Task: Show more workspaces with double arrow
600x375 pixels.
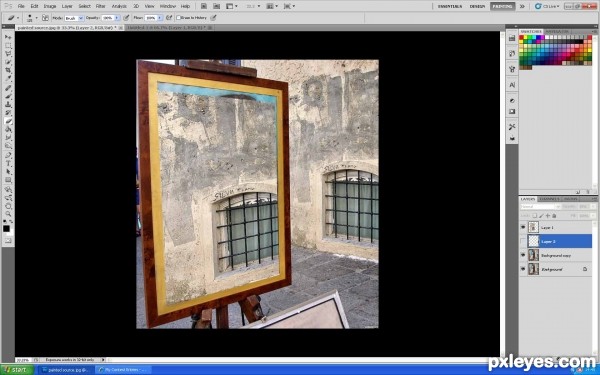Action: [522, 6]
